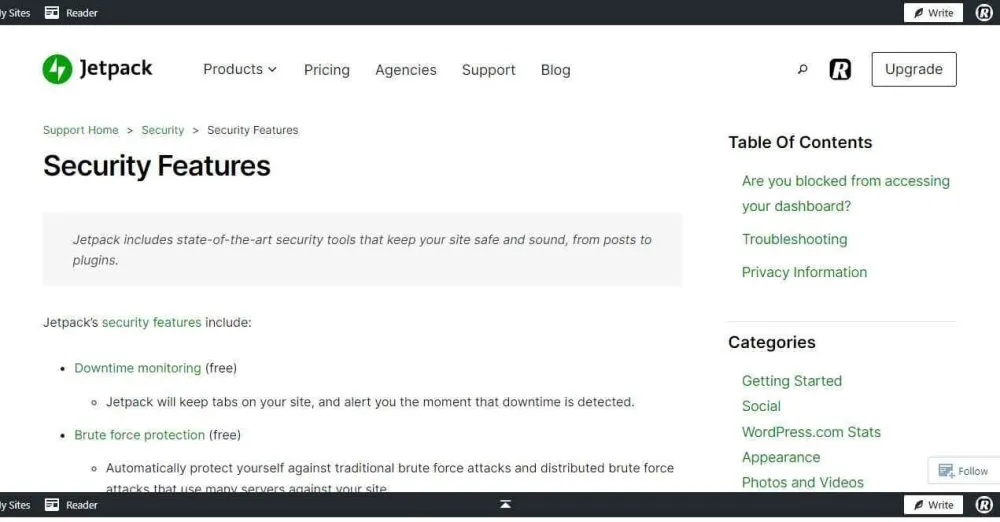Click the Write button in top bar

pos(933,13)
